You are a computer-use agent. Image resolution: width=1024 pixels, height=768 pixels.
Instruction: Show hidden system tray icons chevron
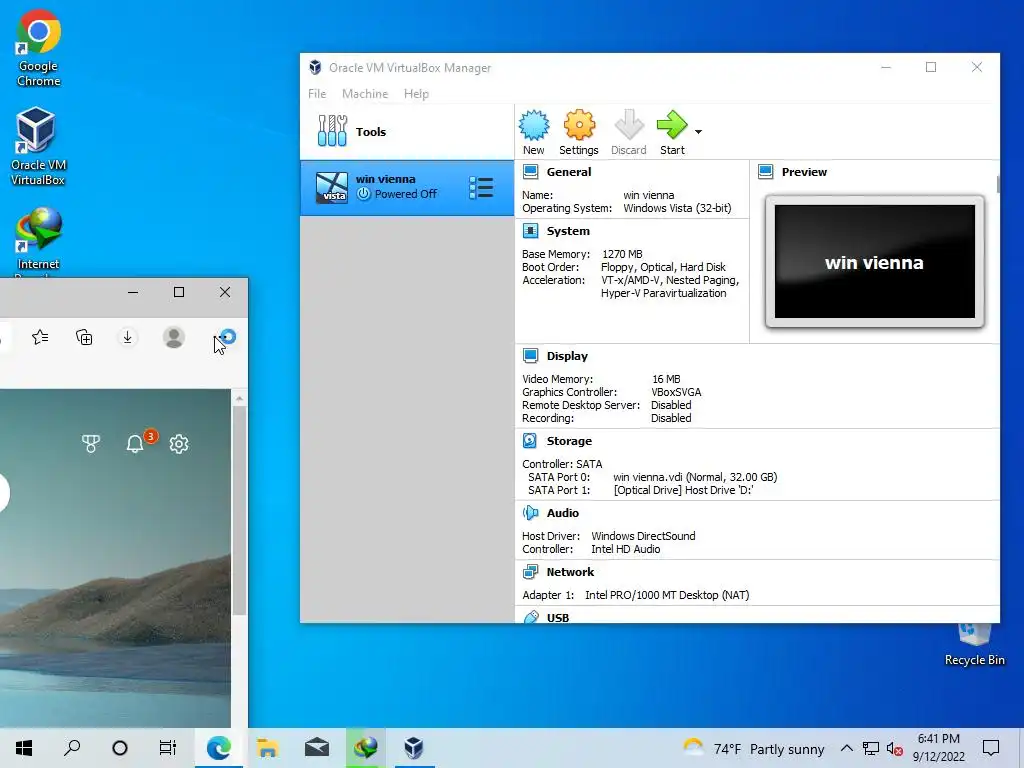[x=846, y=748]
